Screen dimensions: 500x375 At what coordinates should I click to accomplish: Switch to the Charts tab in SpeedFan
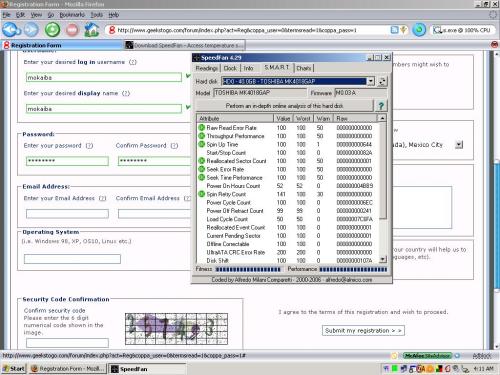coord(304,68)
